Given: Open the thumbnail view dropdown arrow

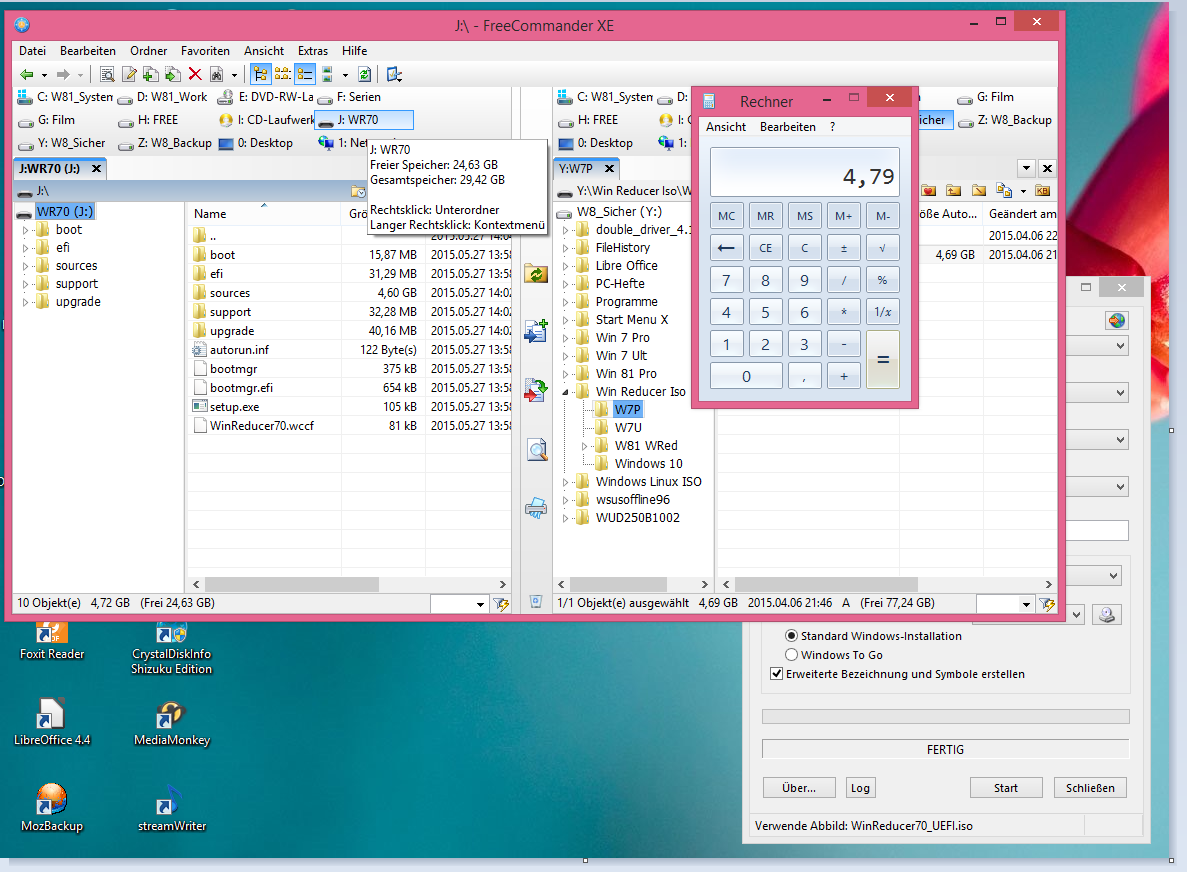Looking at the screenshot, I should point(345,75).
